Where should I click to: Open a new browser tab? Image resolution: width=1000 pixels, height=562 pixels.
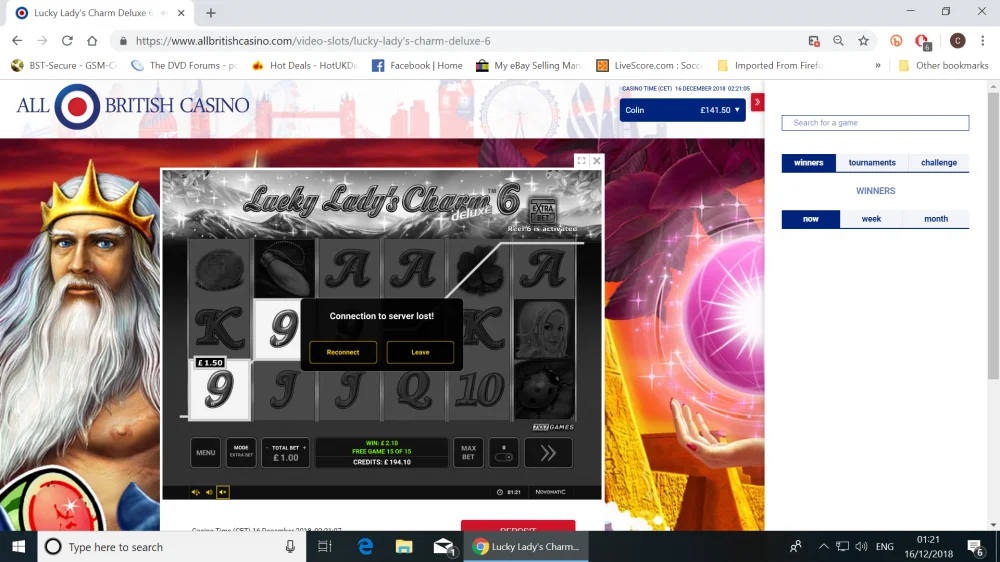click(x=210, y=13)
